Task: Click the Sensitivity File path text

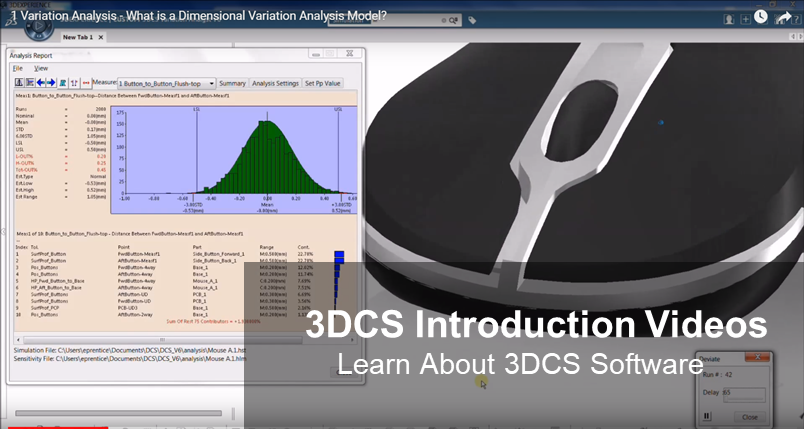Action: (x=130, y=359)
